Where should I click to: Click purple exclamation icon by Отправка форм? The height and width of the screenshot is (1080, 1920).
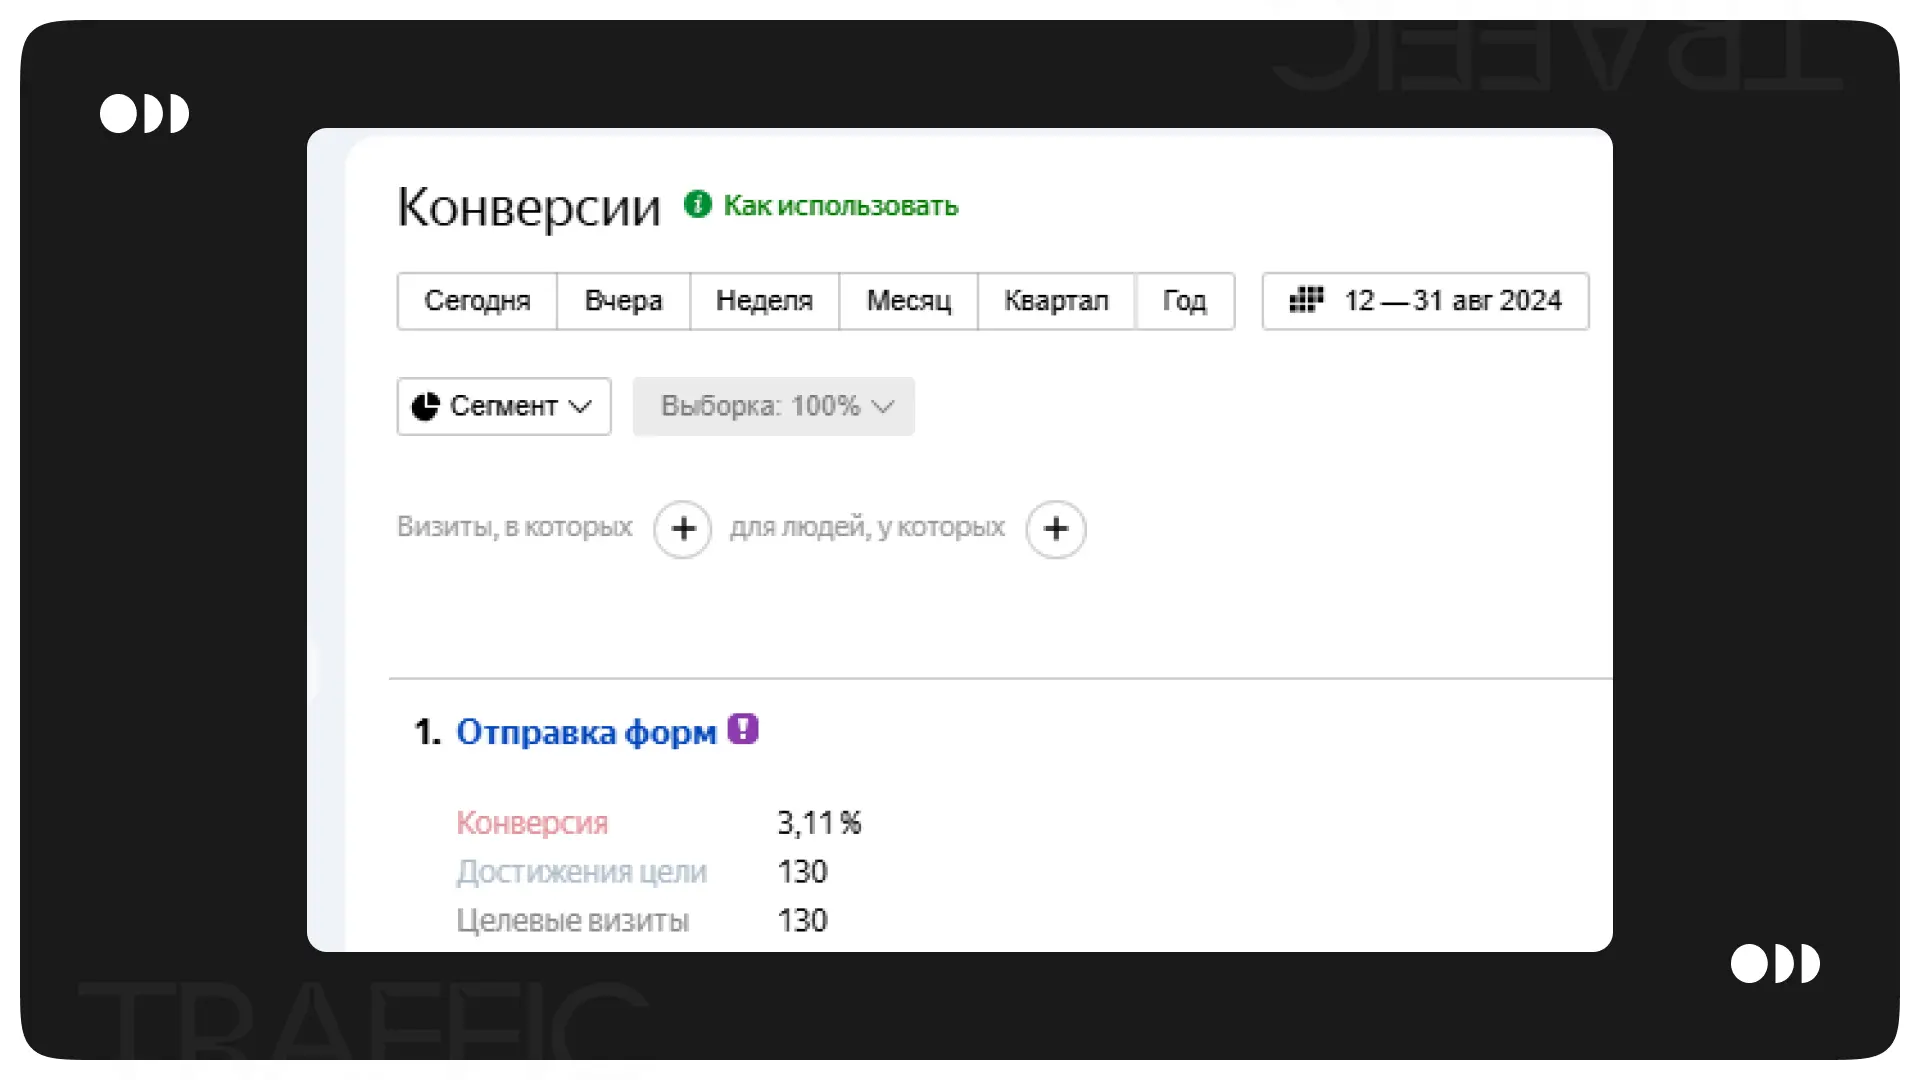click(x=743, y=730)
